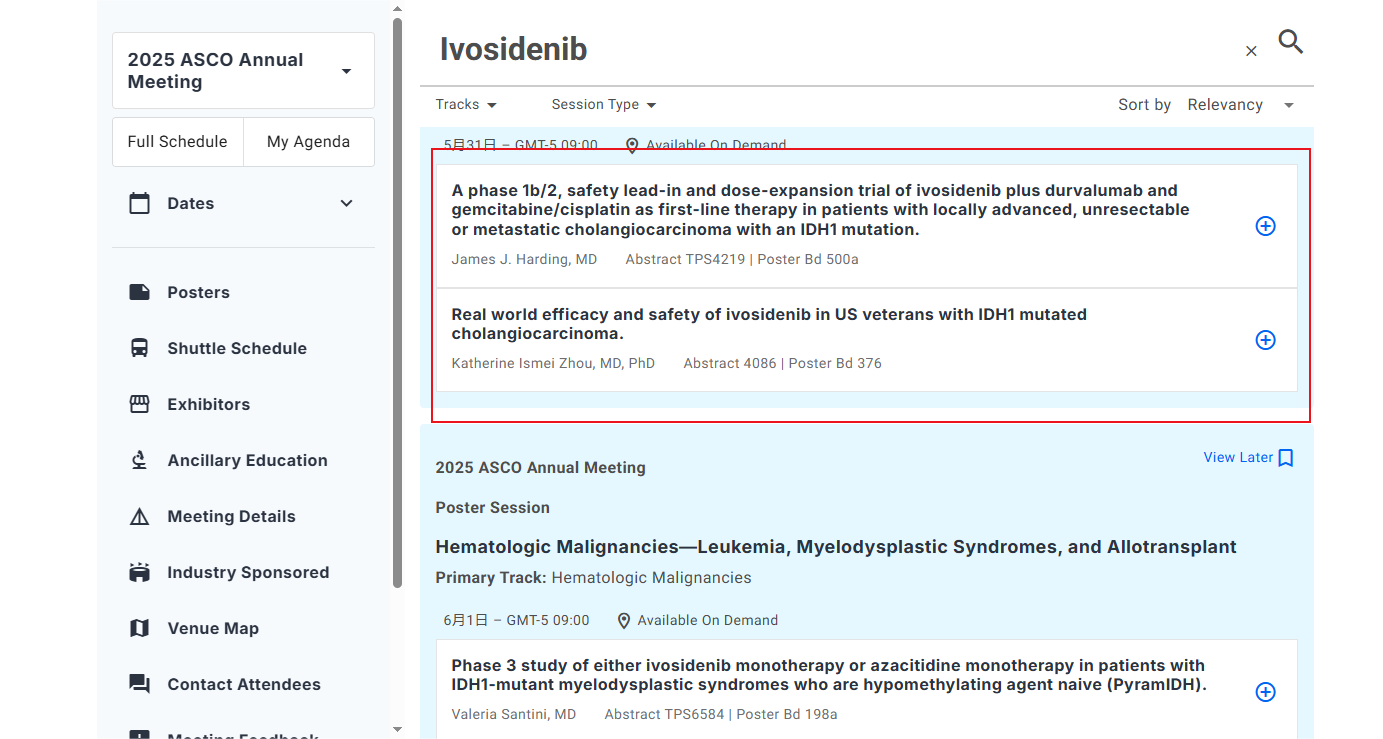Switch to the Full Schedule tab
The width and height of the screenshot is (1383, 739).
pyautogui.click(x=178, y=142)
